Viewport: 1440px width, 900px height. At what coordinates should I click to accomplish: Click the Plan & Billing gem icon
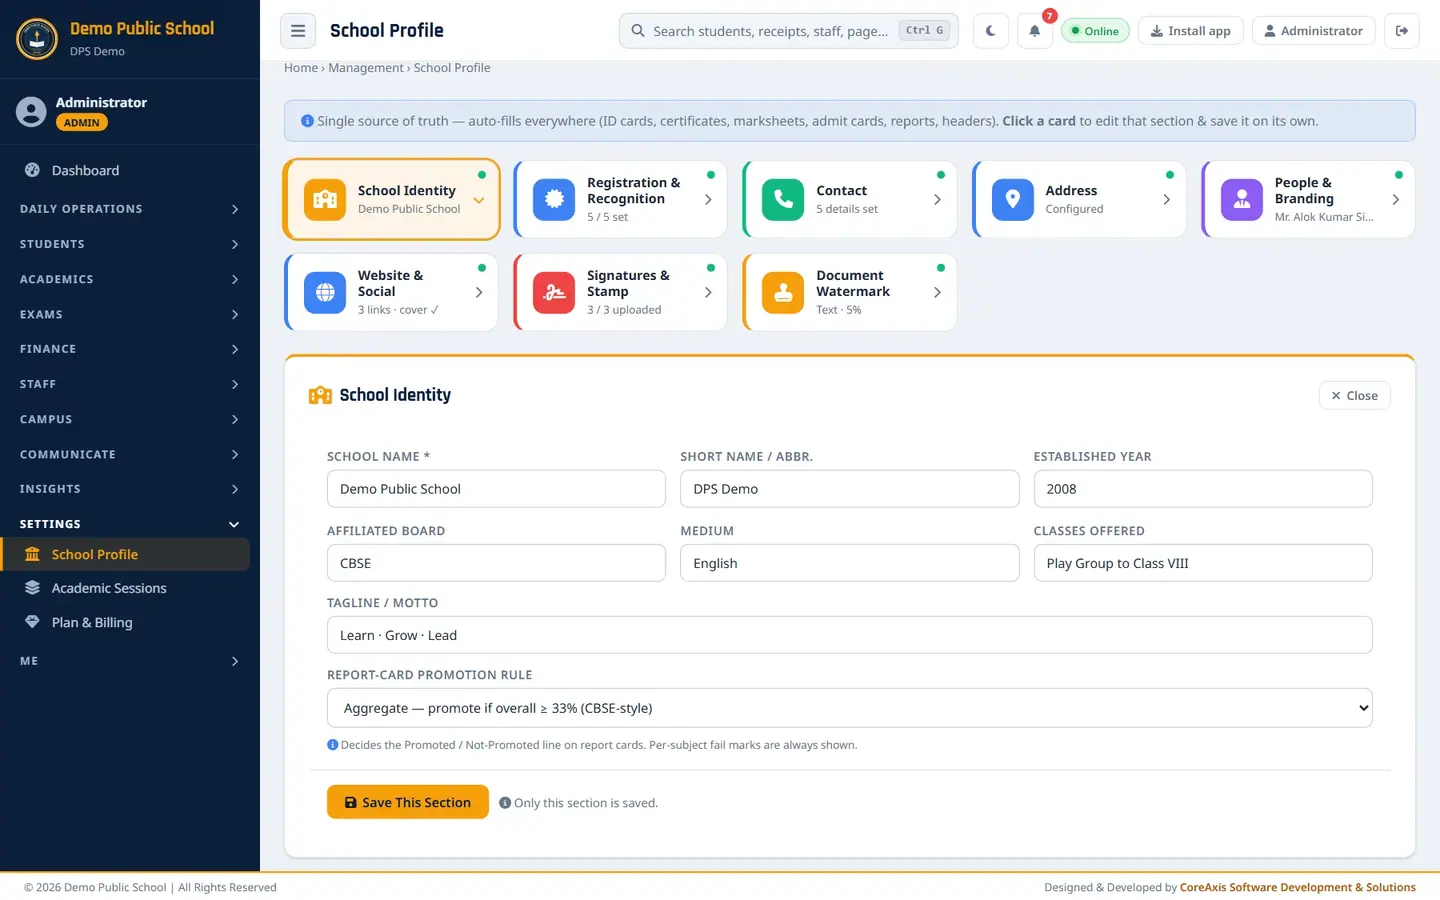click(x=32, y=622)
